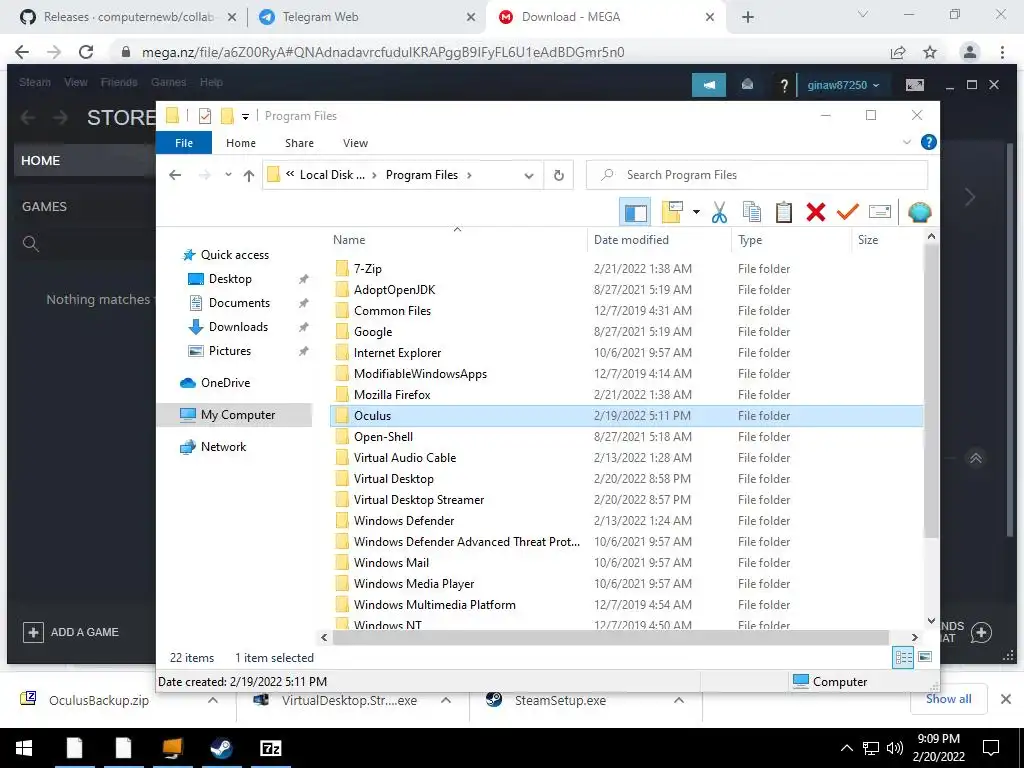
Task: Select the Virtual Desktop Streamer folder
Action: [626, 500]
